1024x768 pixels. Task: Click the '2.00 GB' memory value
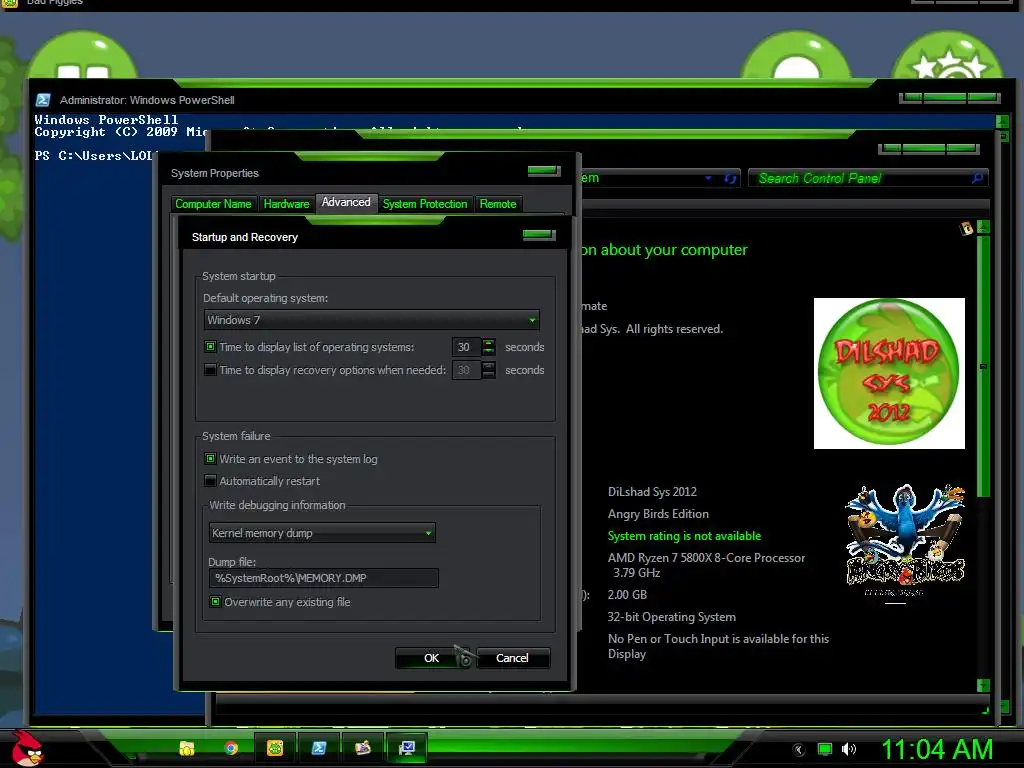tap(627, 595)
